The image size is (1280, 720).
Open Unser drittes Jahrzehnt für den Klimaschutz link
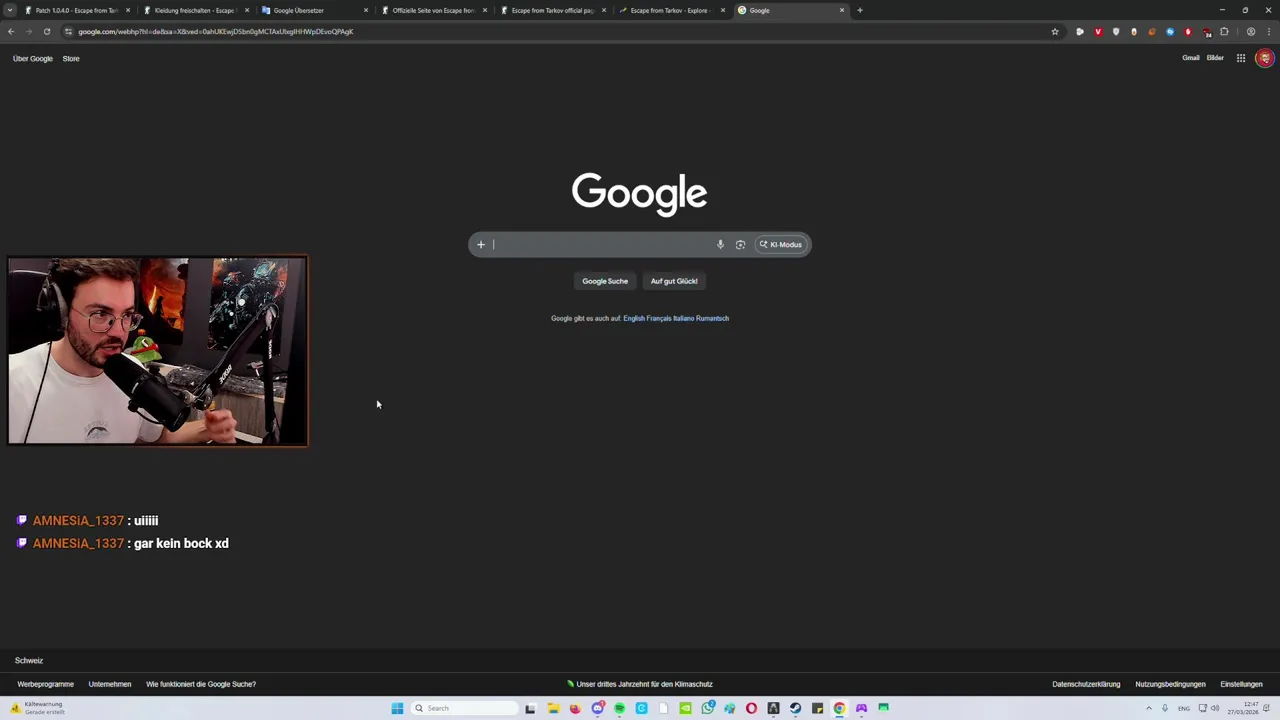[x=640, y=684]
